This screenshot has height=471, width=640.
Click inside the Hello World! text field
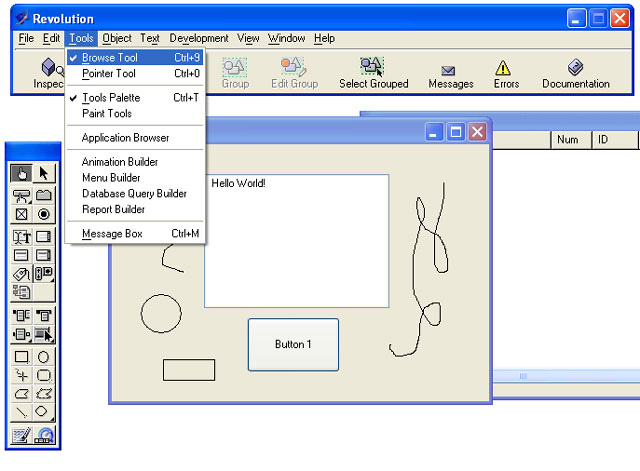[296, 241]
